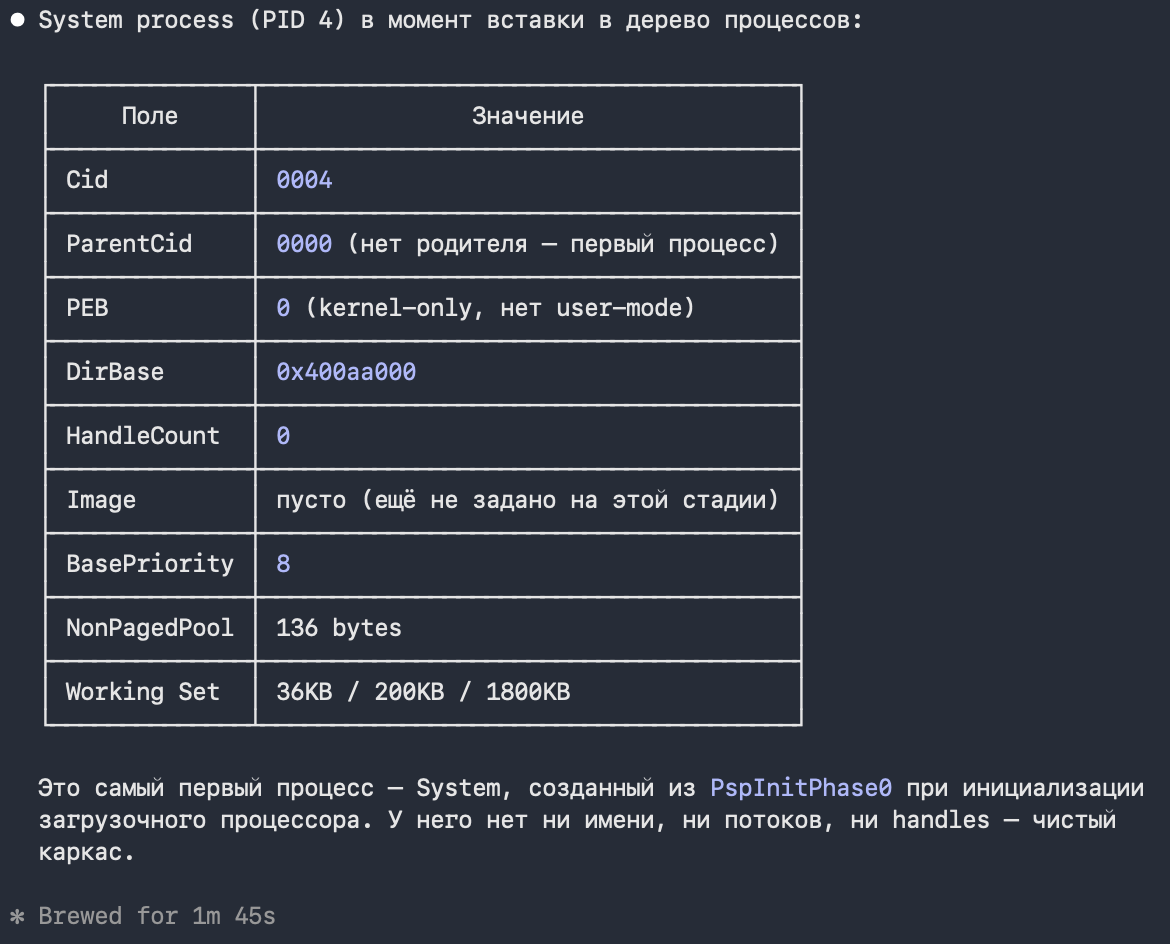Click the Working Set sizes cell
Screen dimensions: 1170x944
point(528,693)
